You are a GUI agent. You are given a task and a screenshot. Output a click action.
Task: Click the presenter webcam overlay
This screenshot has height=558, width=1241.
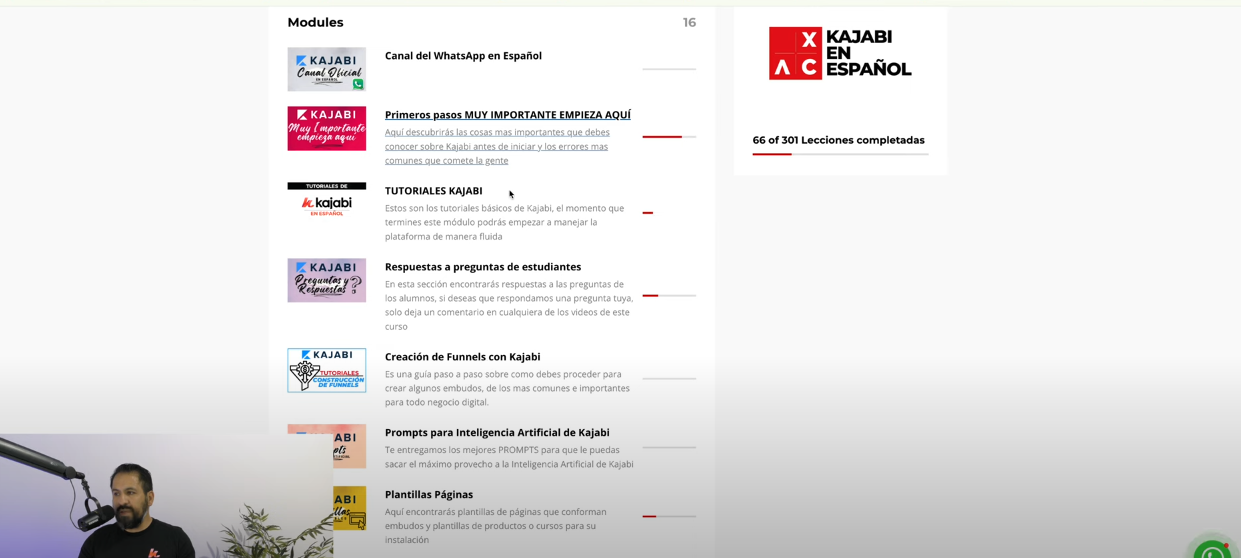coord(166,496)
